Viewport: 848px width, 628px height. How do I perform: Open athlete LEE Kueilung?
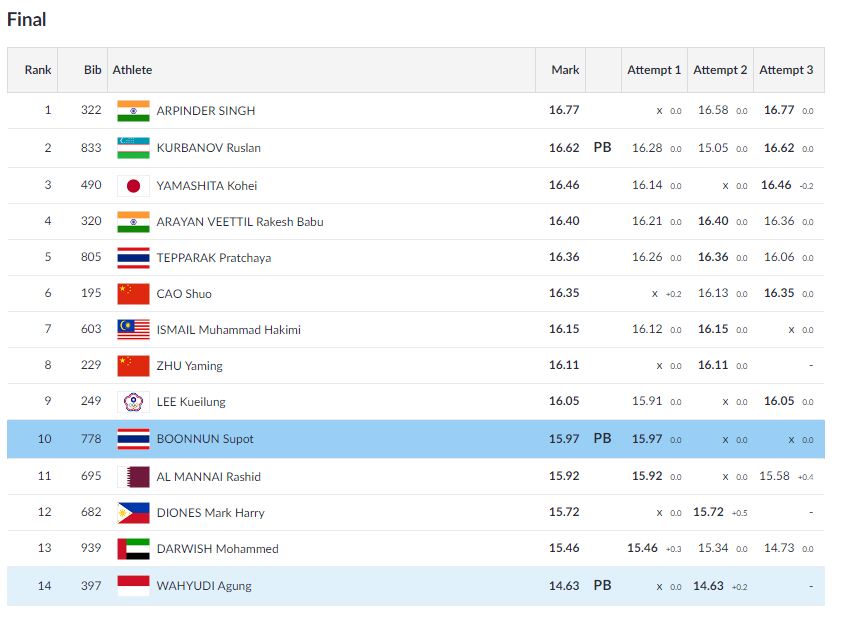191,402
